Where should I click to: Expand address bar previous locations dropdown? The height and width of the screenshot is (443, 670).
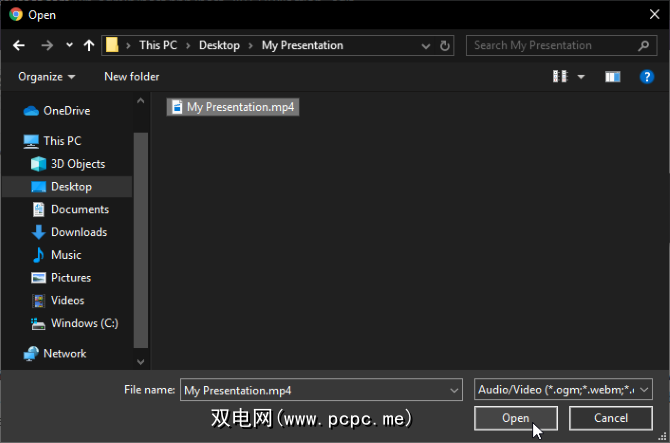coord(426,46)
